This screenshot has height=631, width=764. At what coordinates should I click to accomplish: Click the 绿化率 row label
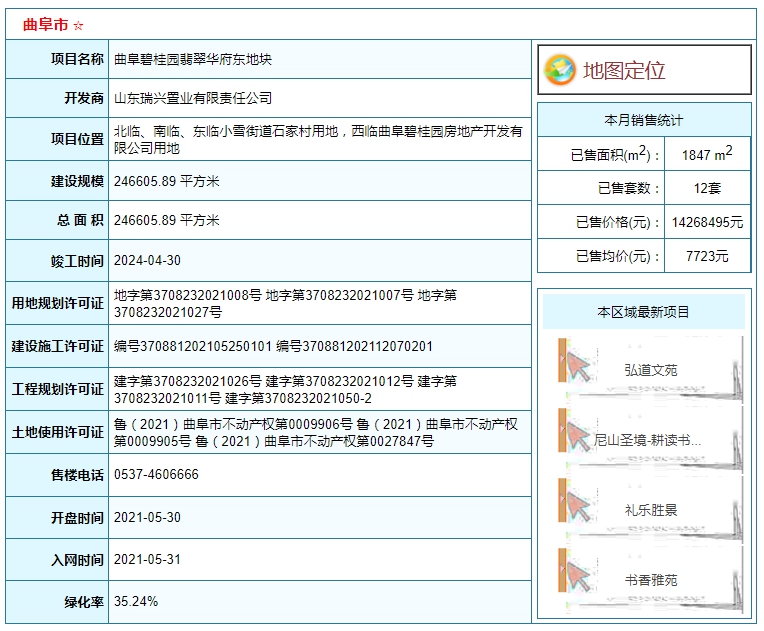pyautogui.click(x=84, y=602)
